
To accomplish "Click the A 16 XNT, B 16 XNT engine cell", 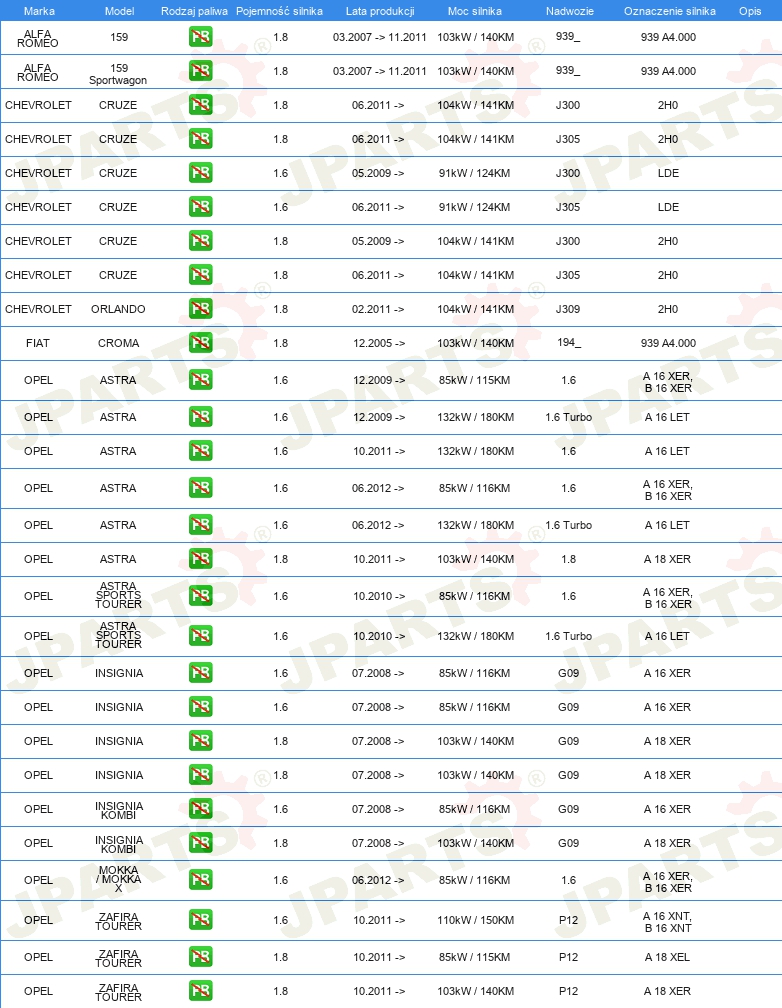I will tap(668, 922).
